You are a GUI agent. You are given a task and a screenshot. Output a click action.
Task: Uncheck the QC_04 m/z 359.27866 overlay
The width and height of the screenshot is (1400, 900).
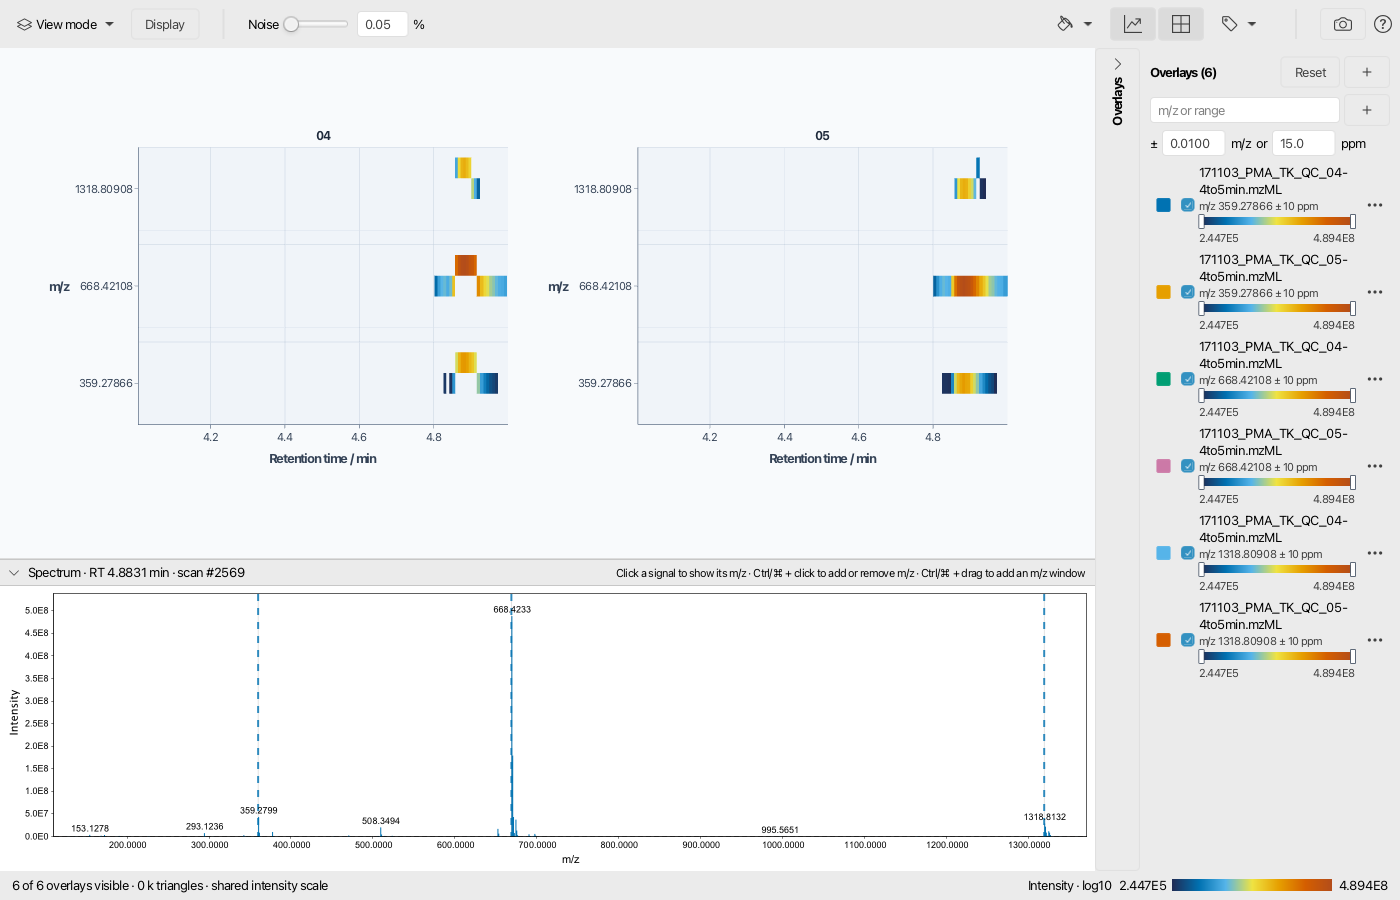pos(1188,205)
